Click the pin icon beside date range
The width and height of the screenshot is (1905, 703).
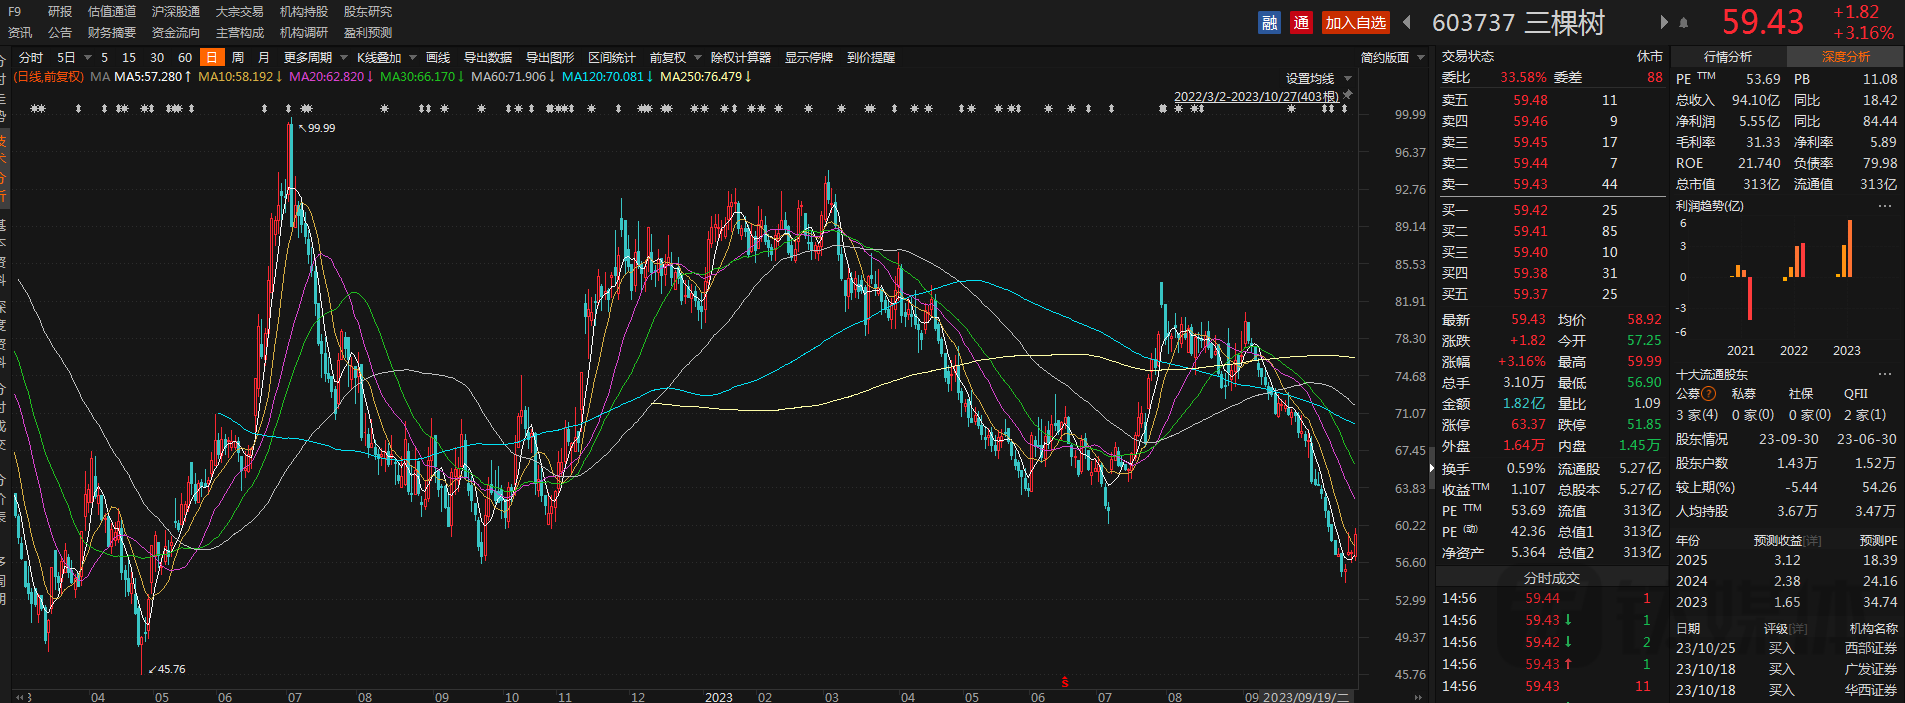click(x=1347, y=95)
